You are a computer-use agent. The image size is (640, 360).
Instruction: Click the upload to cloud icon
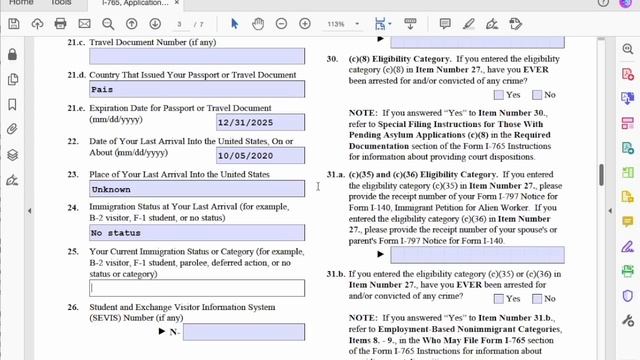[37, 24]
